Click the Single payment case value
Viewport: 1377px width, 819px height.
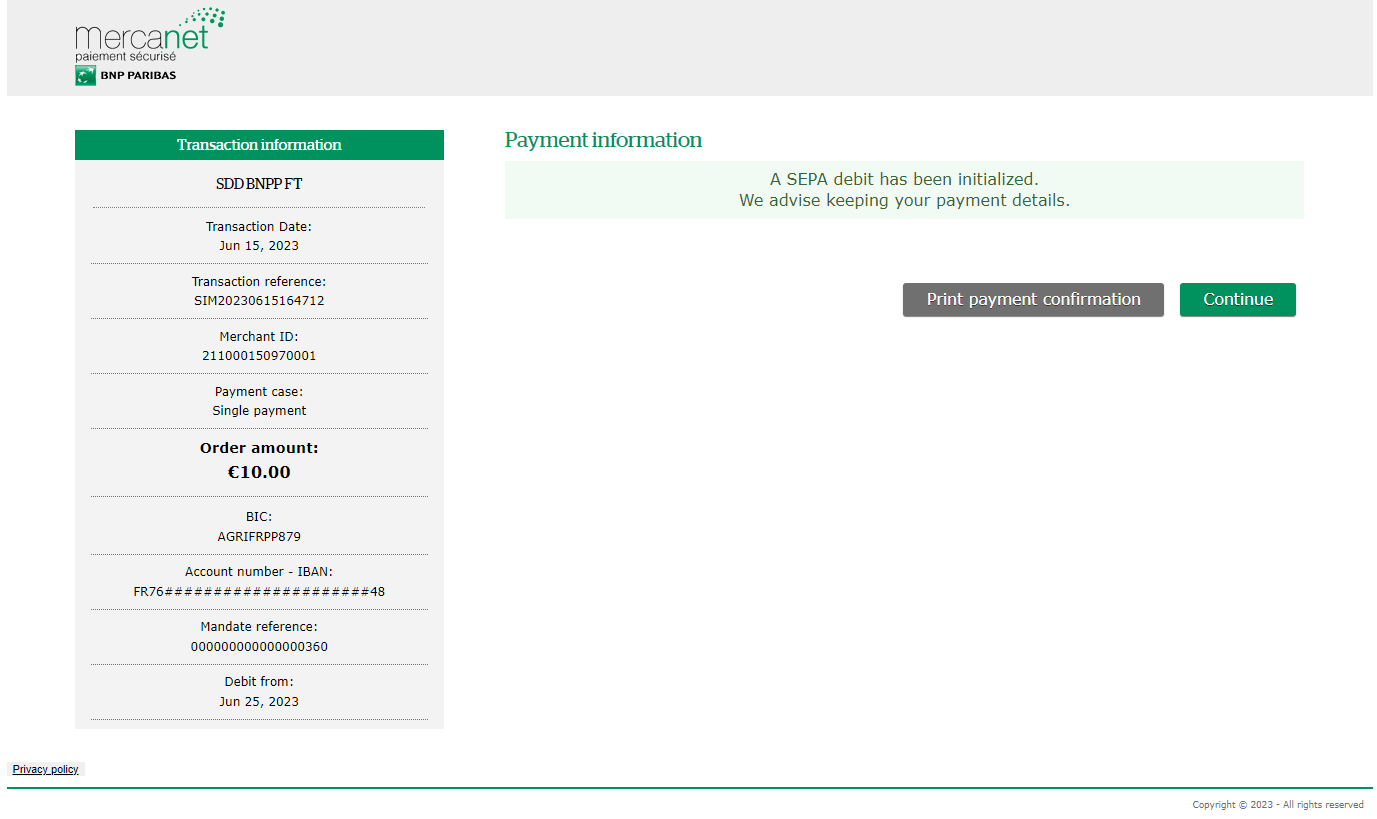259,411
